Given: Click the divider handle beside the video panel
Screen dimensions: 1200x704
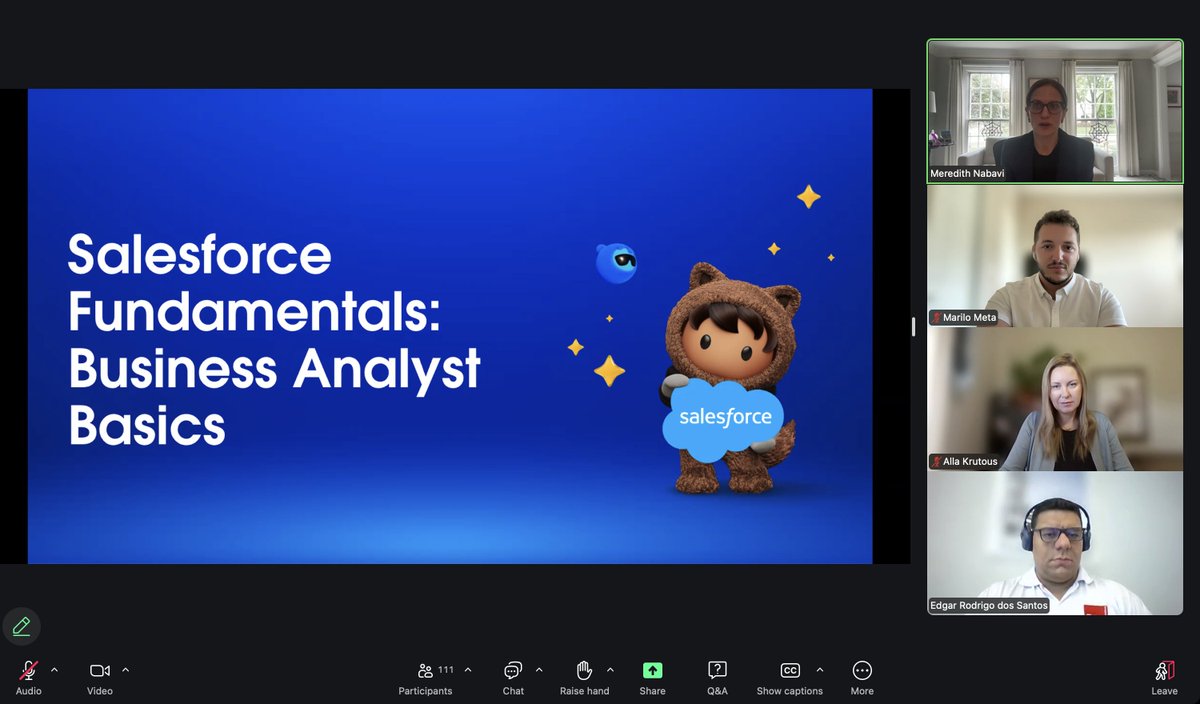Looking at the screenshot, I should [x=913, y=327].
